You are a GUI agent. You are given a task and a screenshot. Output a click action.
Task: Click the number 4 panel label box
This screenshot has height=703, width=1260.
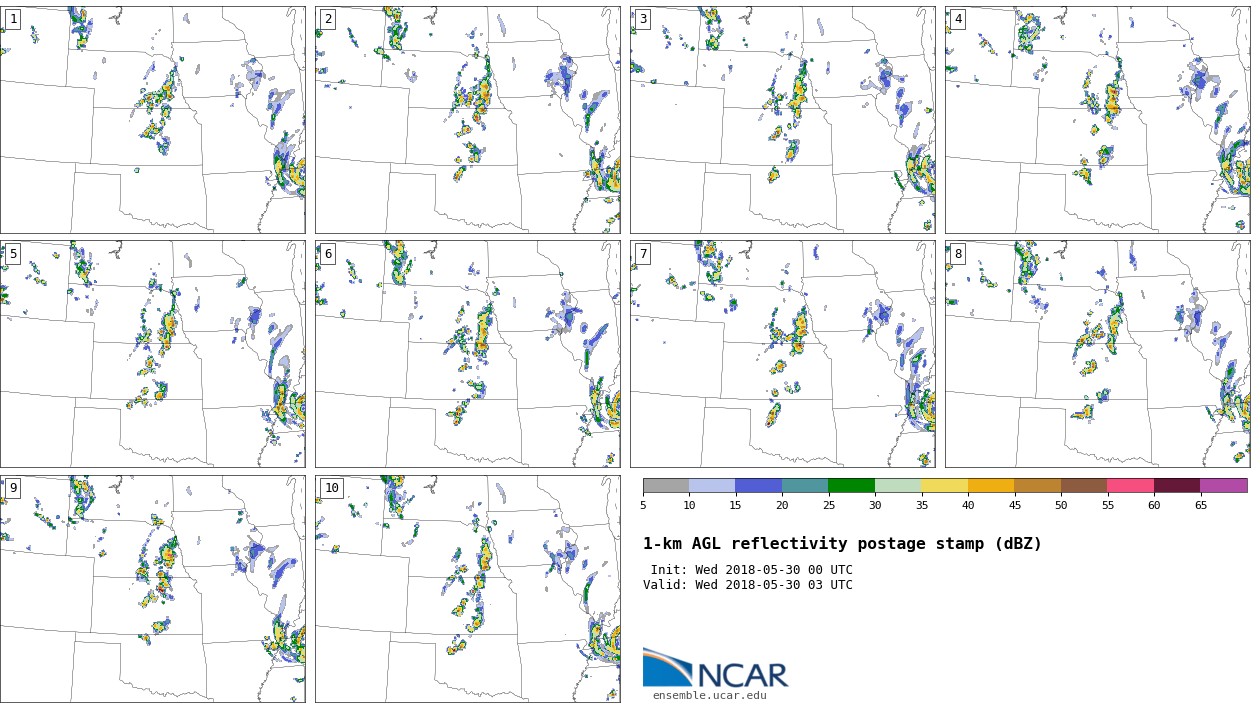pos(957,19)
